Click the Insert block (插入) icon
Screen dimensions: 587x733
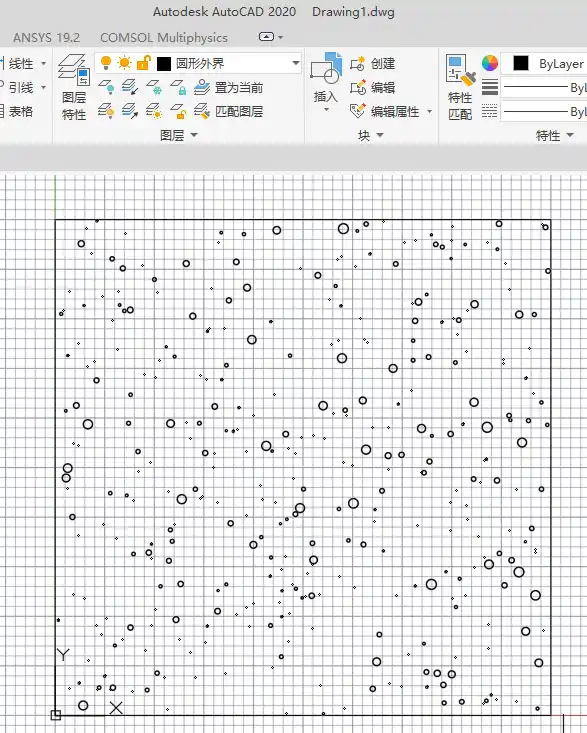point(326,68)
